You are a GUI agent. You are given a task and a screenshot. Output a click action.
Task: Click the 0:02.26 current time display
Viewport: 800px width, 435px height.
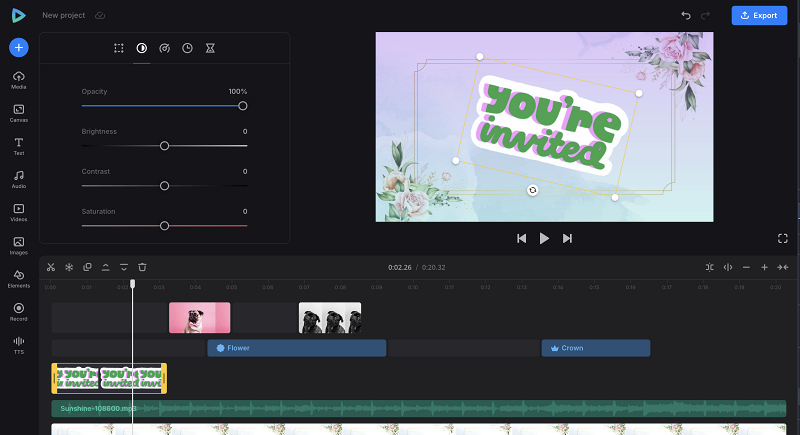click(x=399, y=267)
